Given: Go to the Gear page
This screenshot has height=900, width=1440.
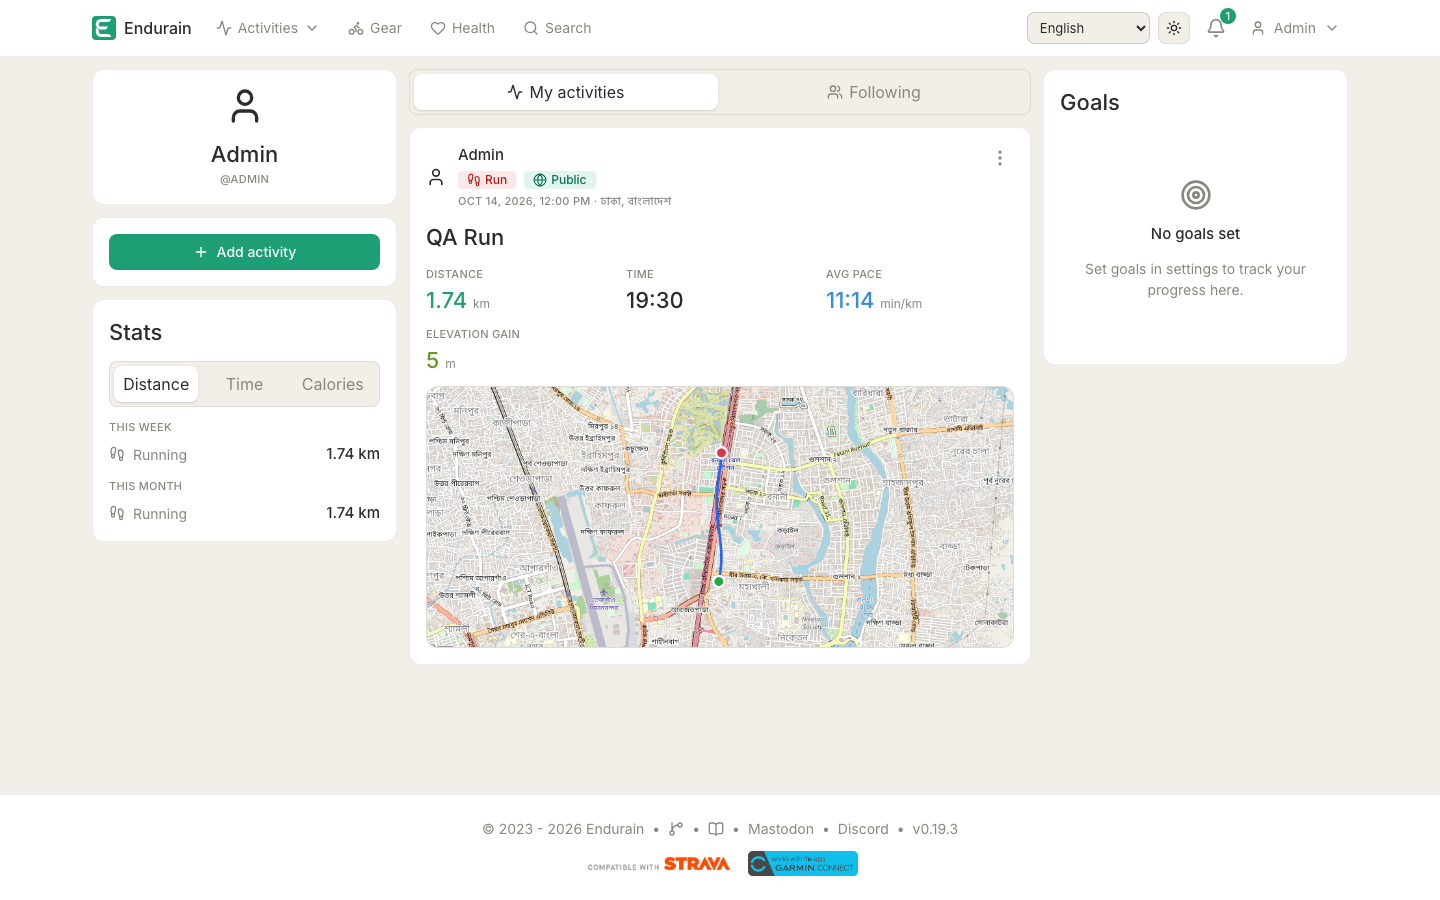Looking at the screenshot, I should [x=375, y=28].
